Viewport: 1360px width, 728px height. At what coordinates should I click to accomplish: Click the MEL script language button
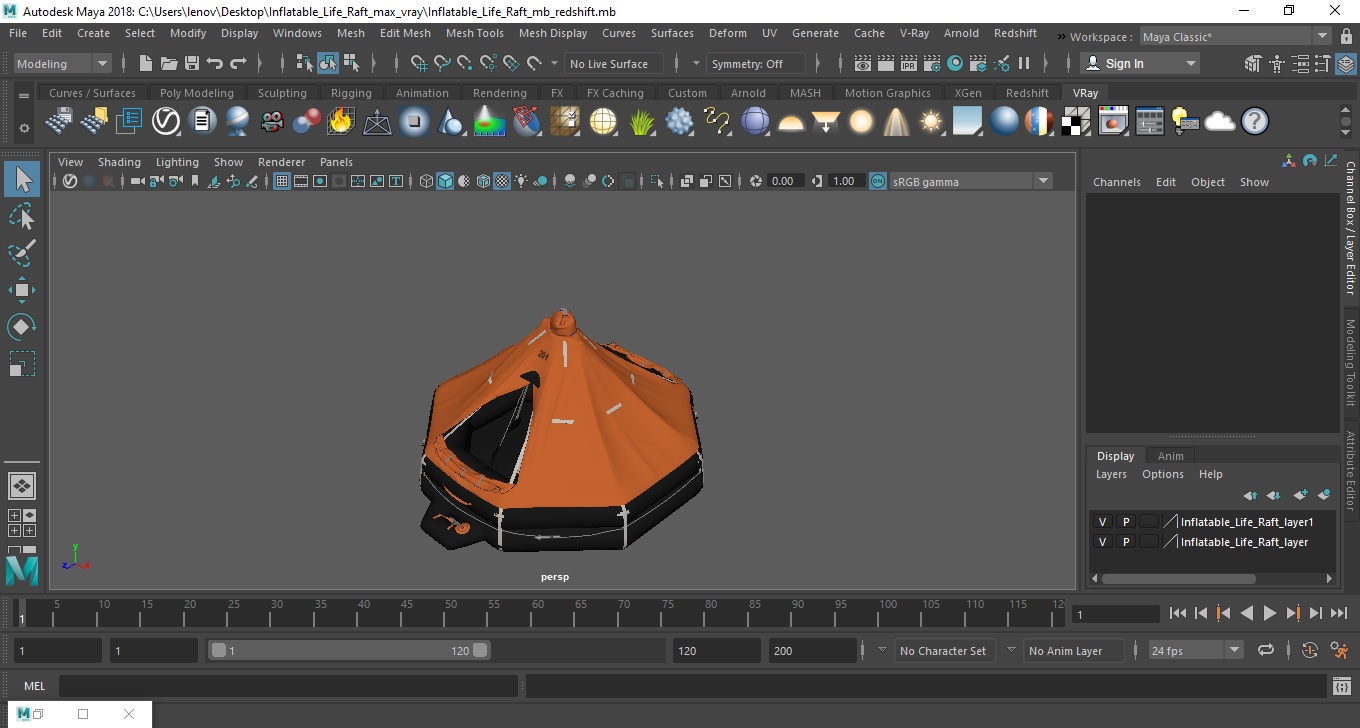[x=35, y=686]
